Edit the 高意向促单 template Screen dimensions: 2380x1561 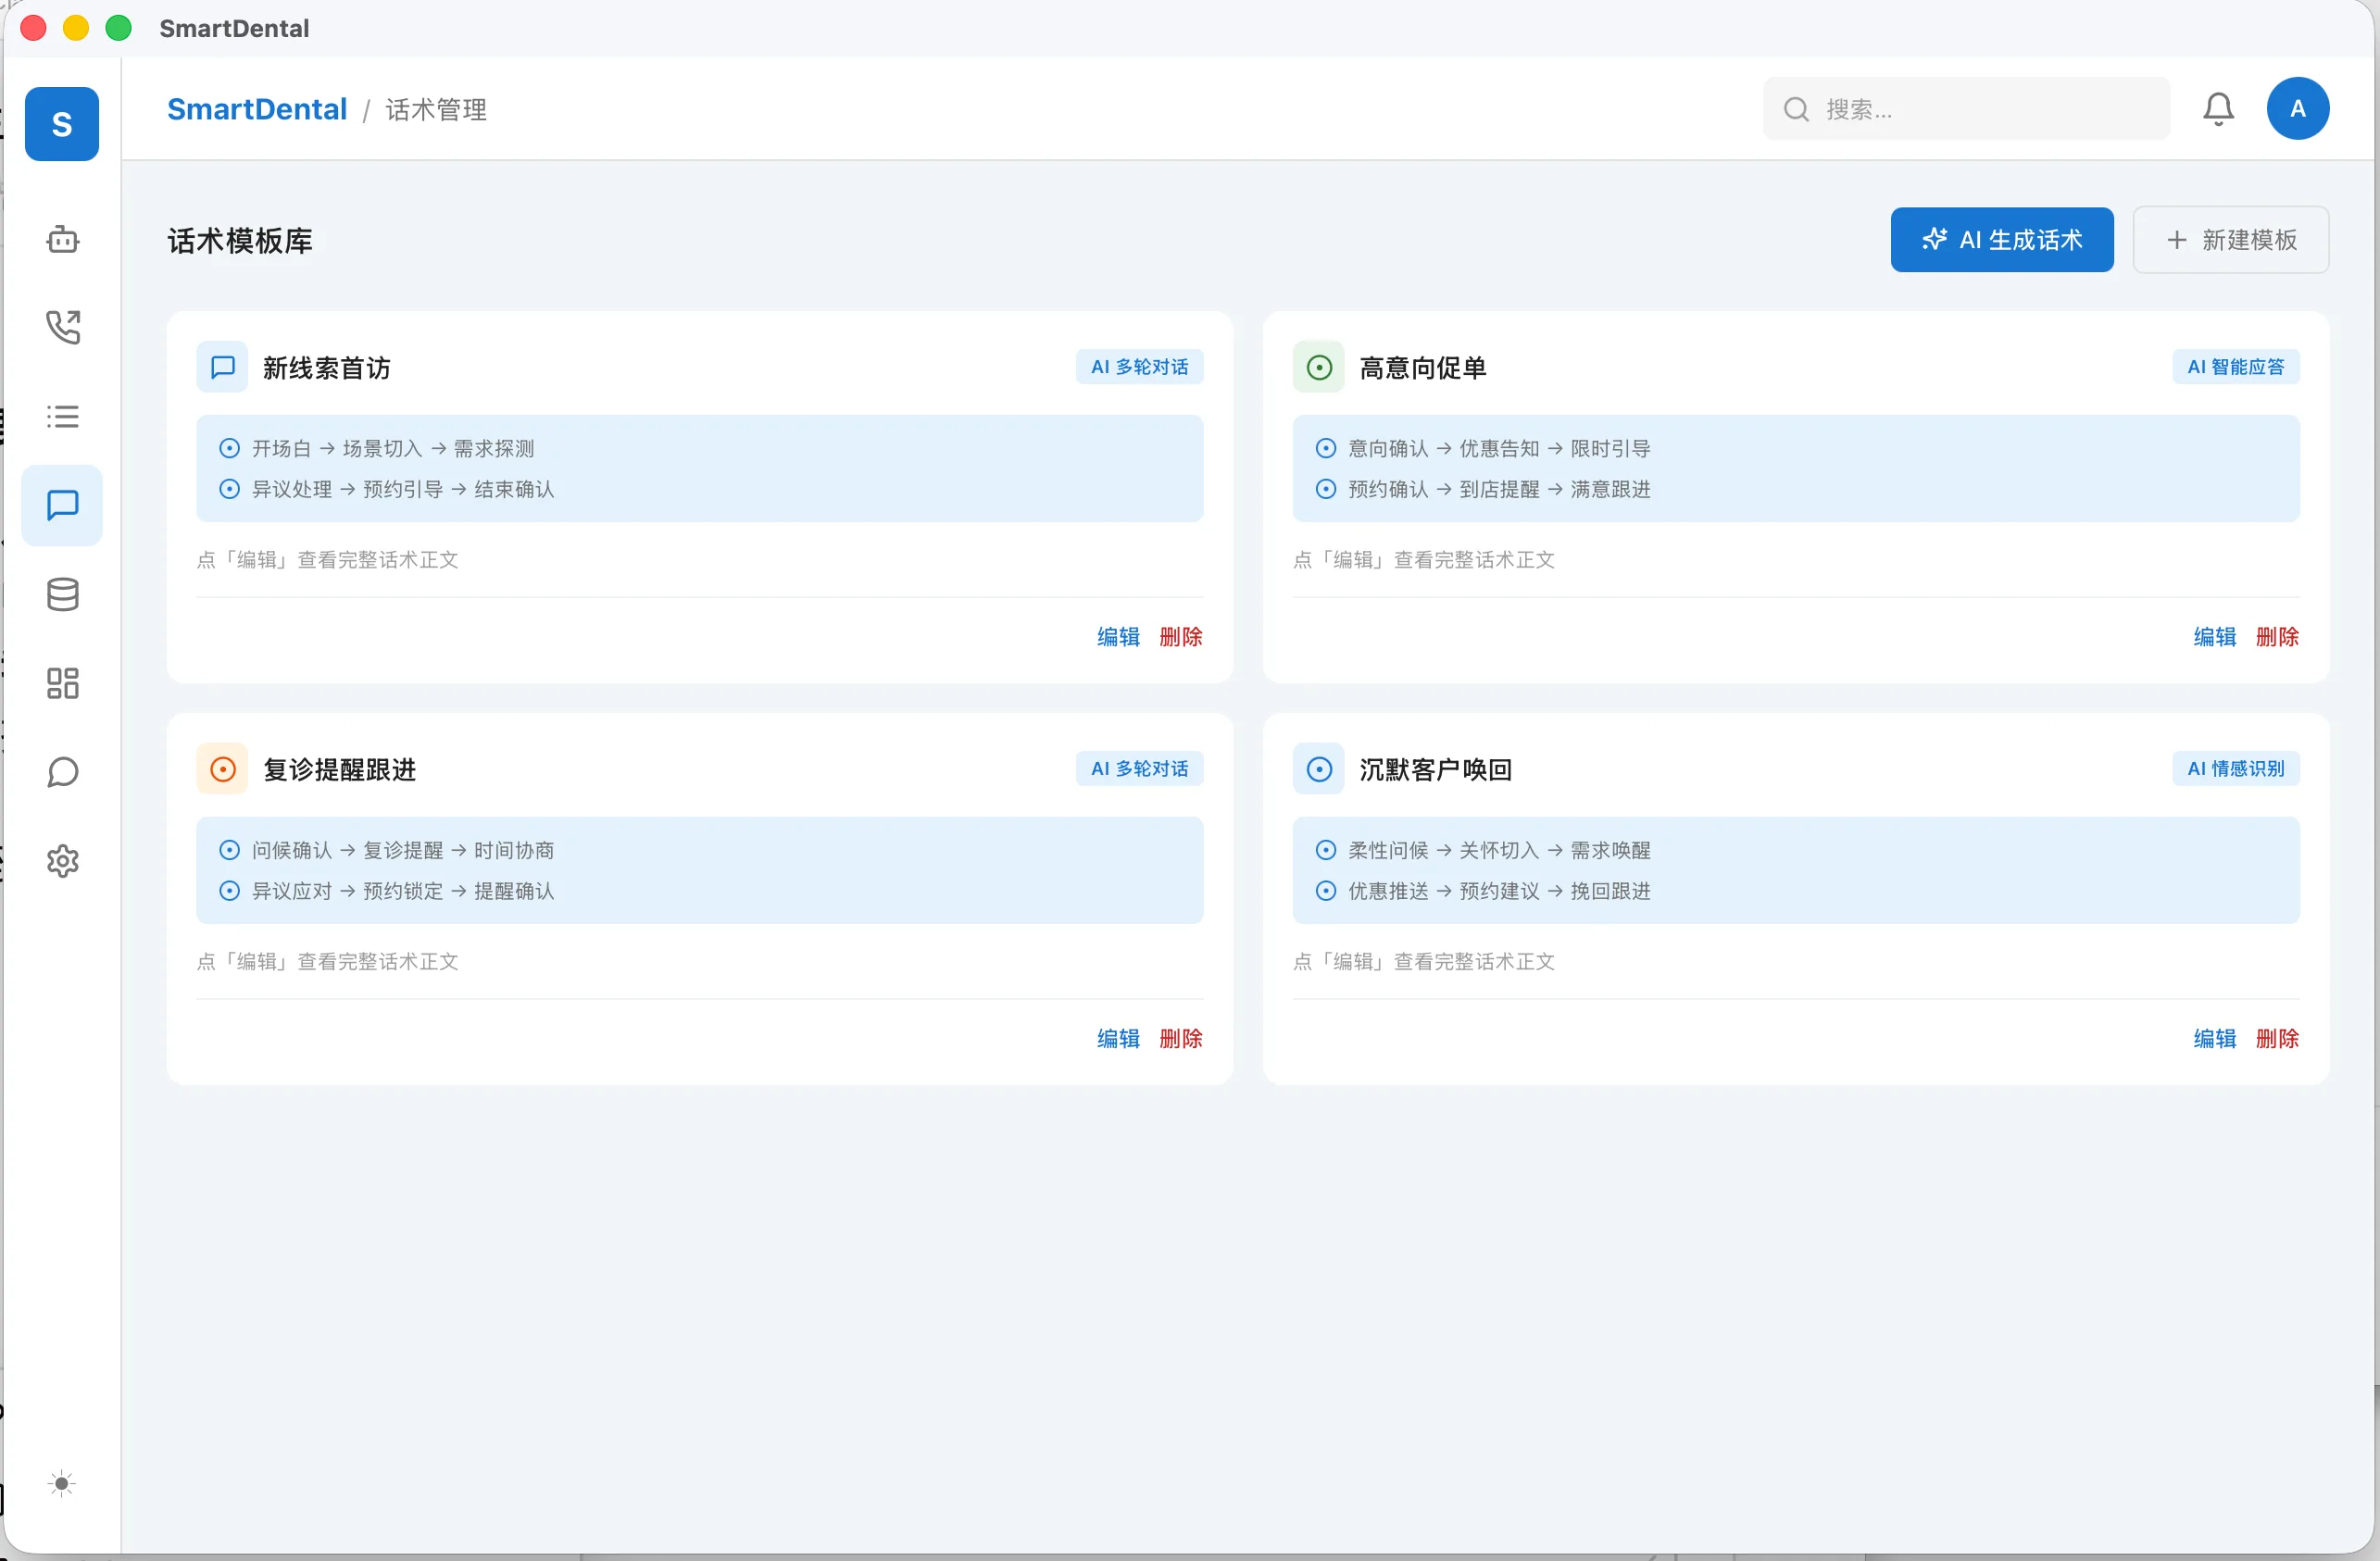(2215, 637)
